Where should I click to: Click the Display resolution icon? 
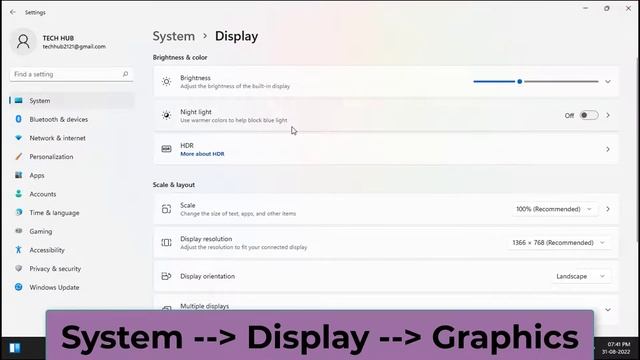(166, 242)
